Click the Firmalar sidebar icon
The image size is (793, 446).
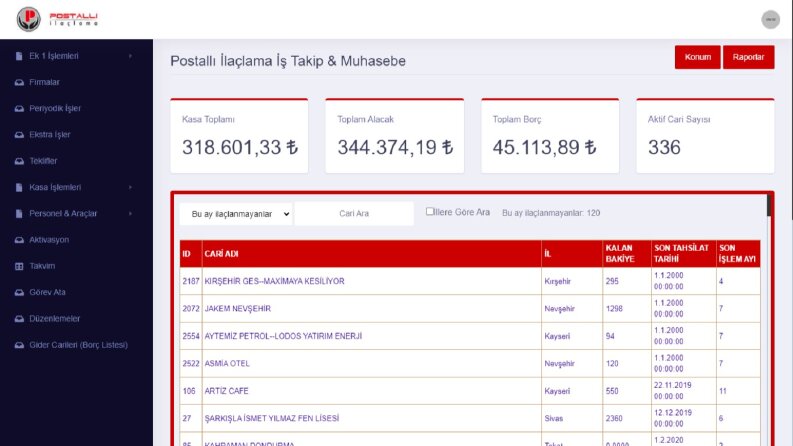[19, 82]
